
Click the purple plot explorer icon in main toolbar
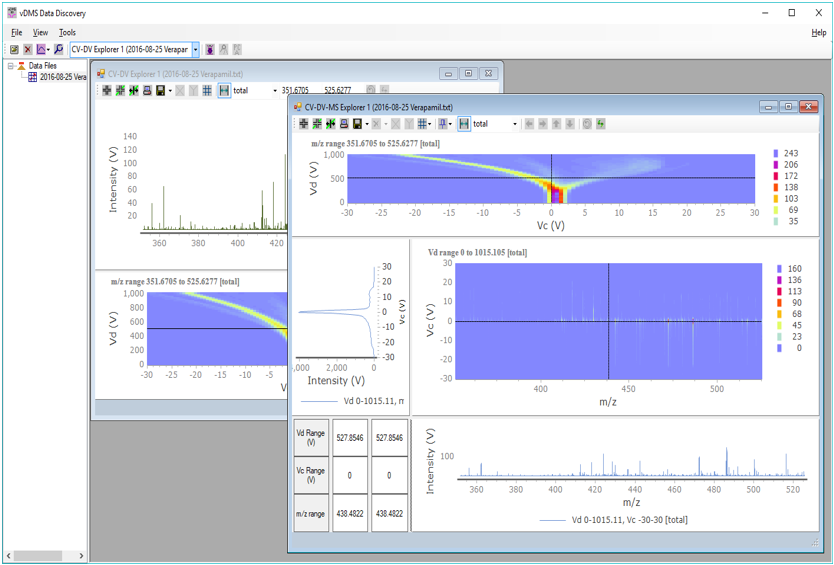point(40,49)
